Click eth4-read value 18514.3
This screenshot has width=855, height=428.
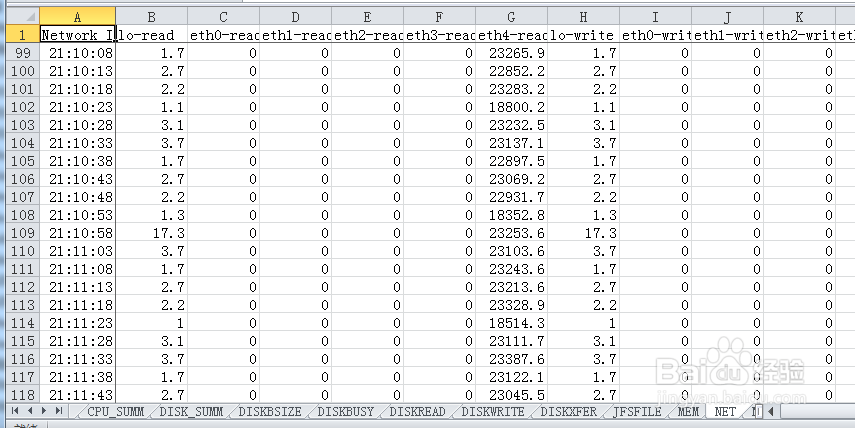[x=511, y=323]
